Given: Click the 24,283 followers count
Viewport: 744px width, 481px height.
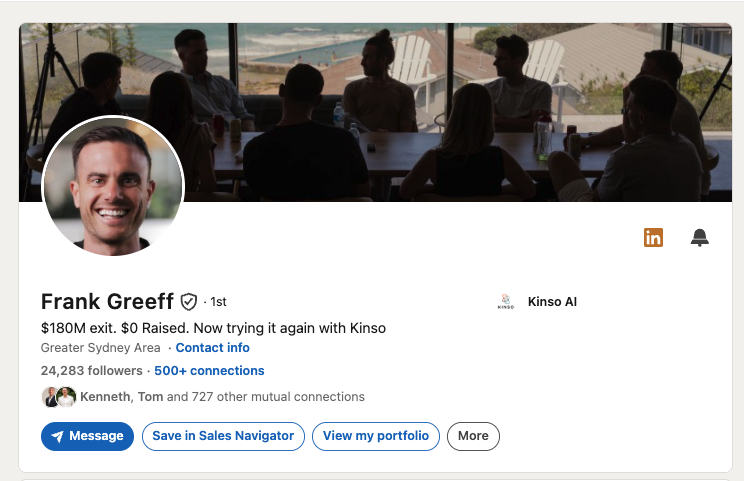Looking at the screenshot, I should click(x=91, y=371).
